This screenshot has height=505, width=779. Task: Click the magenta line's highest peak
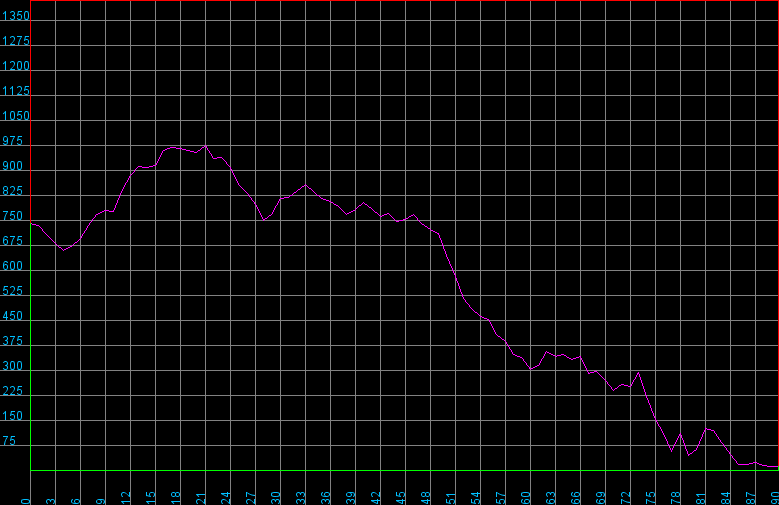[x=205, y=146]
